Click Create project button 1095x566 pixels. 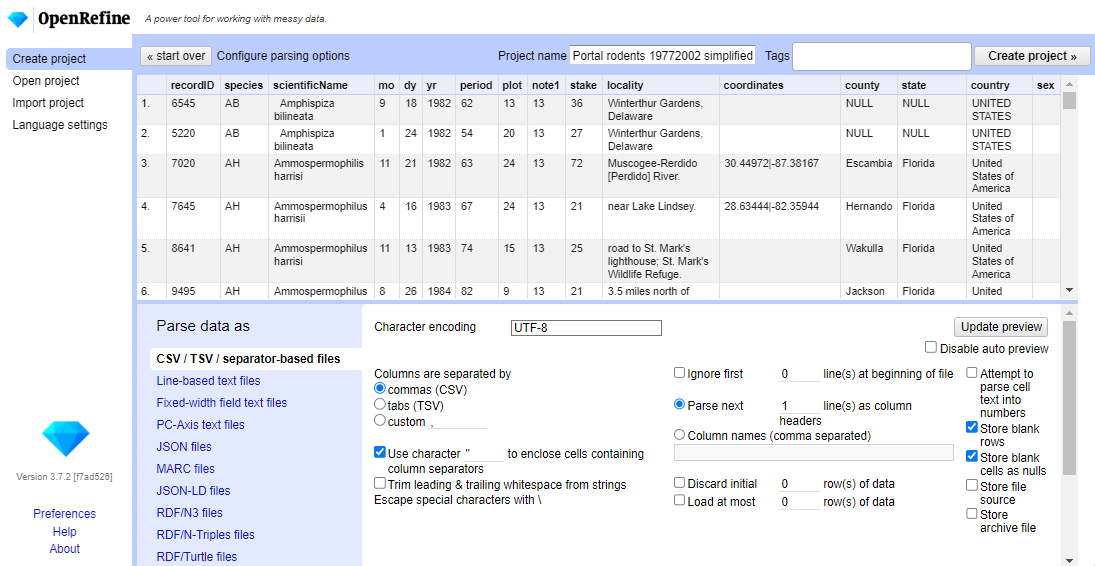(x=1032, y=56)
